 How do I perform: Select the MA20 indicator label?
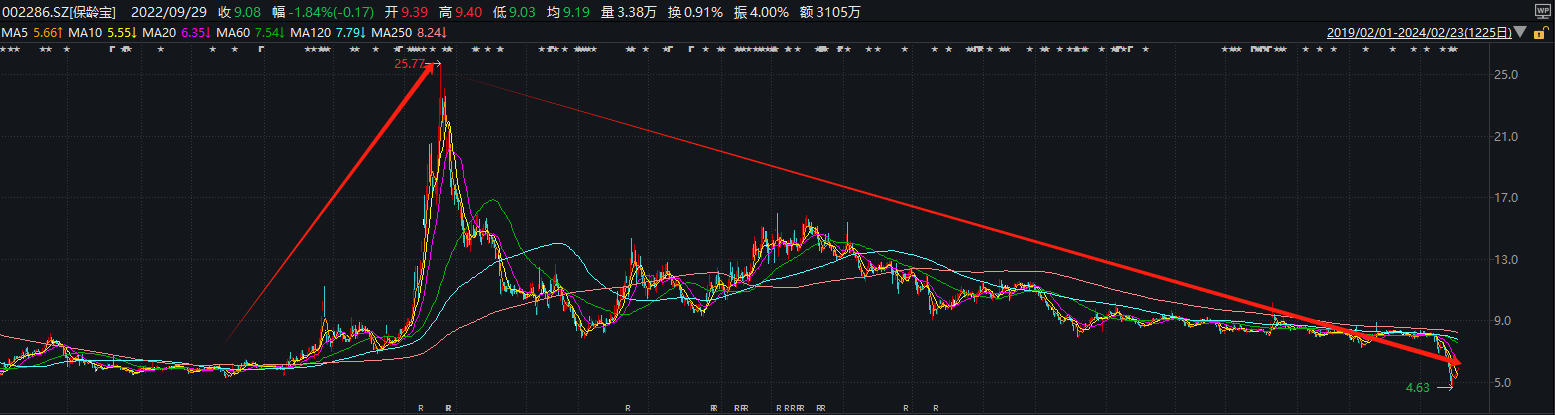tap(159, 32)
